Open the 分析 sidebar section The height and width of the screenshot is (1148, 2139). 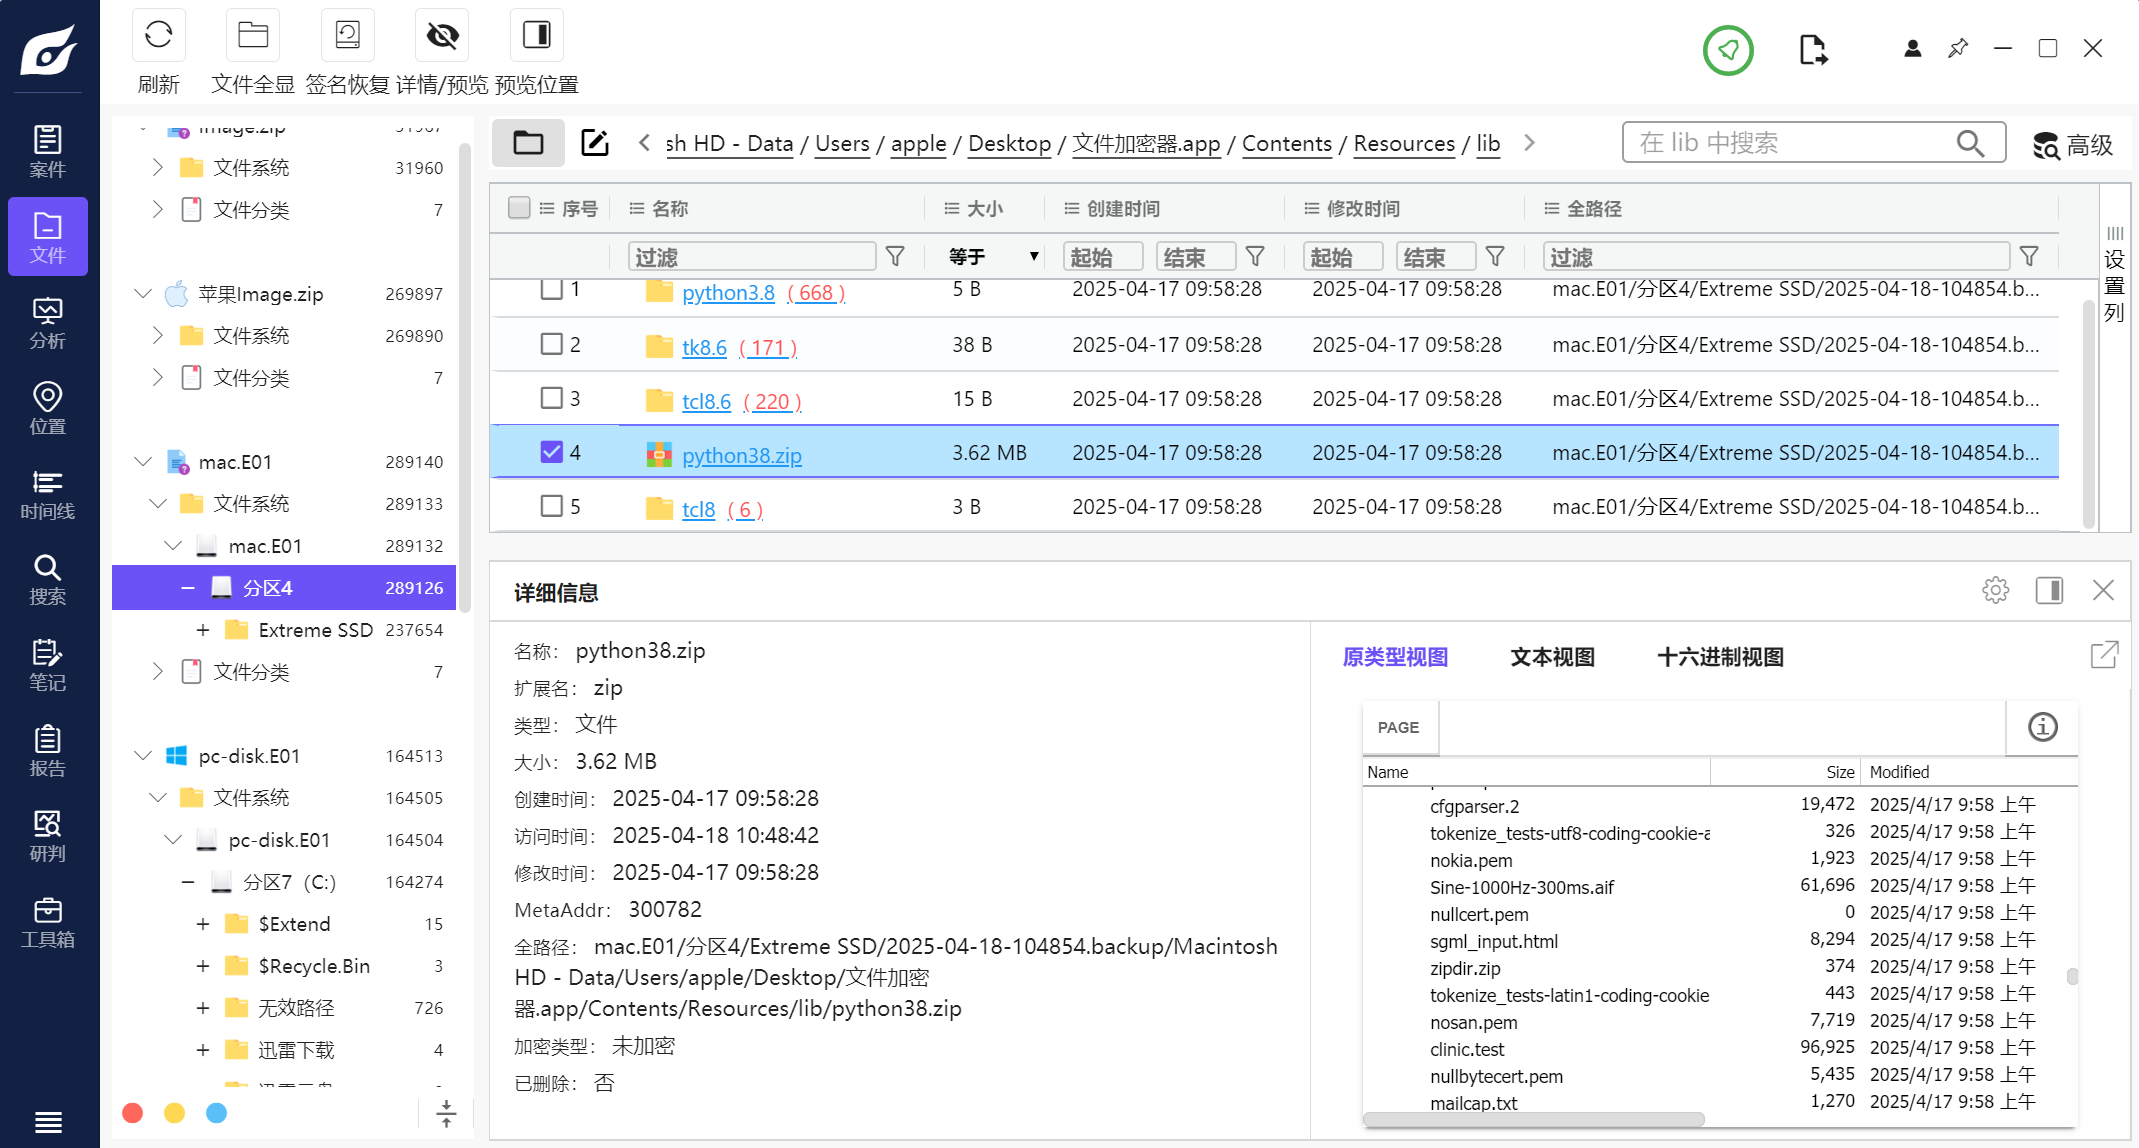(x=48, y=323)
